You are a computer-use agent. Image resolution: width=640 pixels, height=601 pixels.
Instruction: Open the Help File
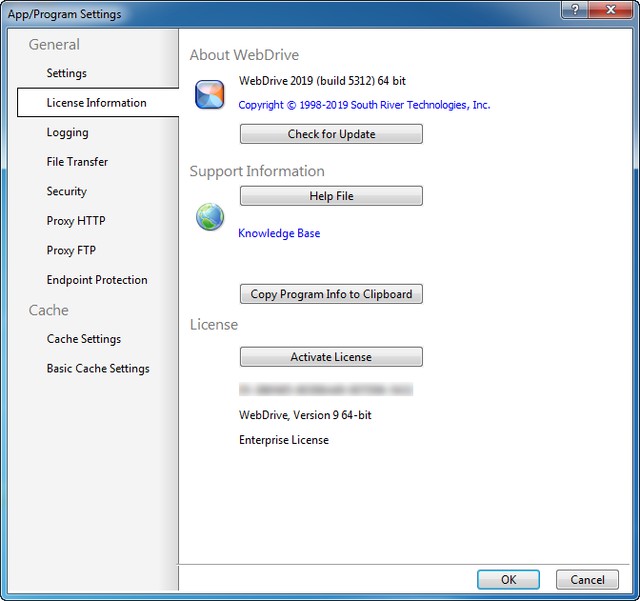pos(331,196)
